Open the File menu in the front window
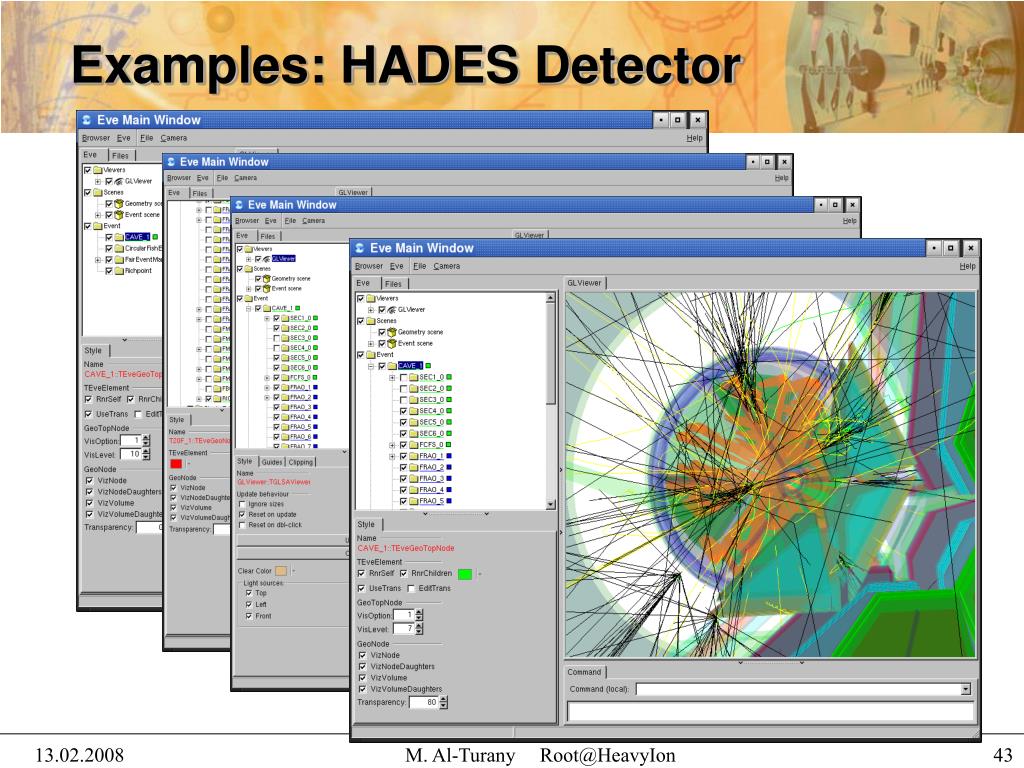The image size is (1024, 768). 419,266
